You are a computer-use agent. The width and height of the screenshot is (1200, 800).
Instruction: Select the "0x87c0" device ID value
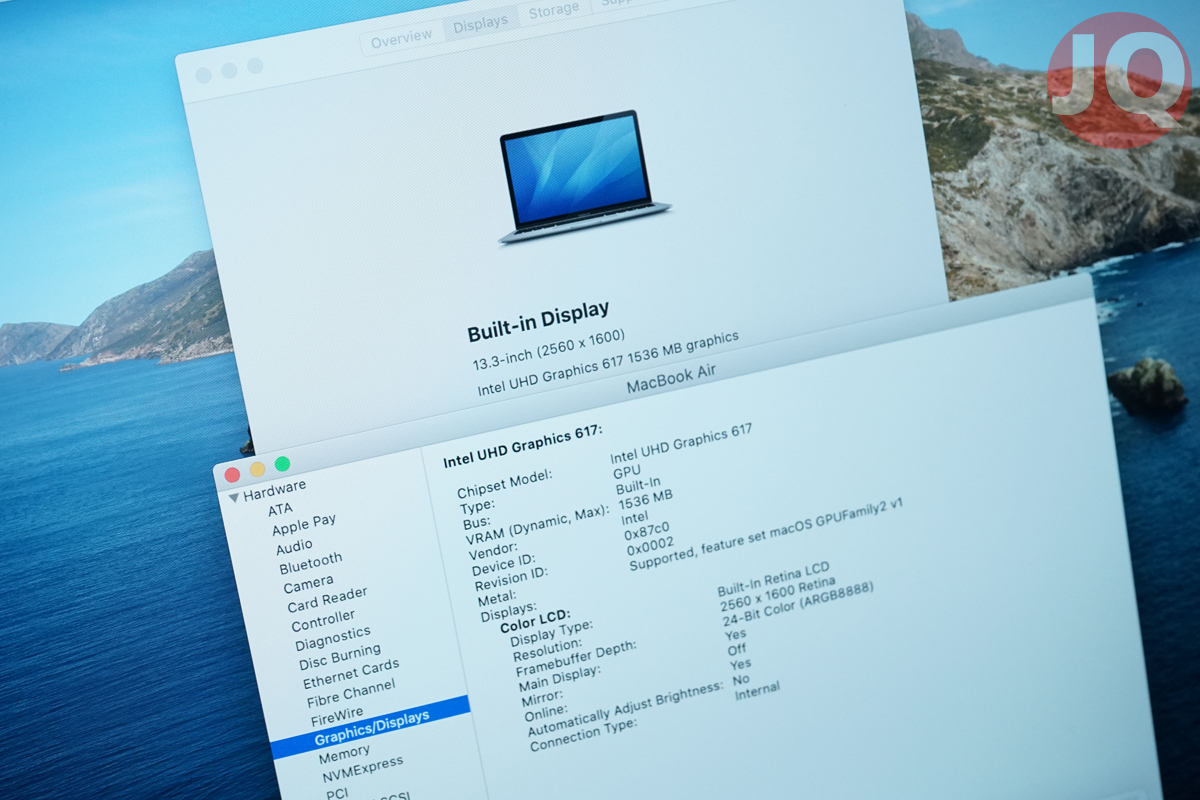click(x=647, y=532)
